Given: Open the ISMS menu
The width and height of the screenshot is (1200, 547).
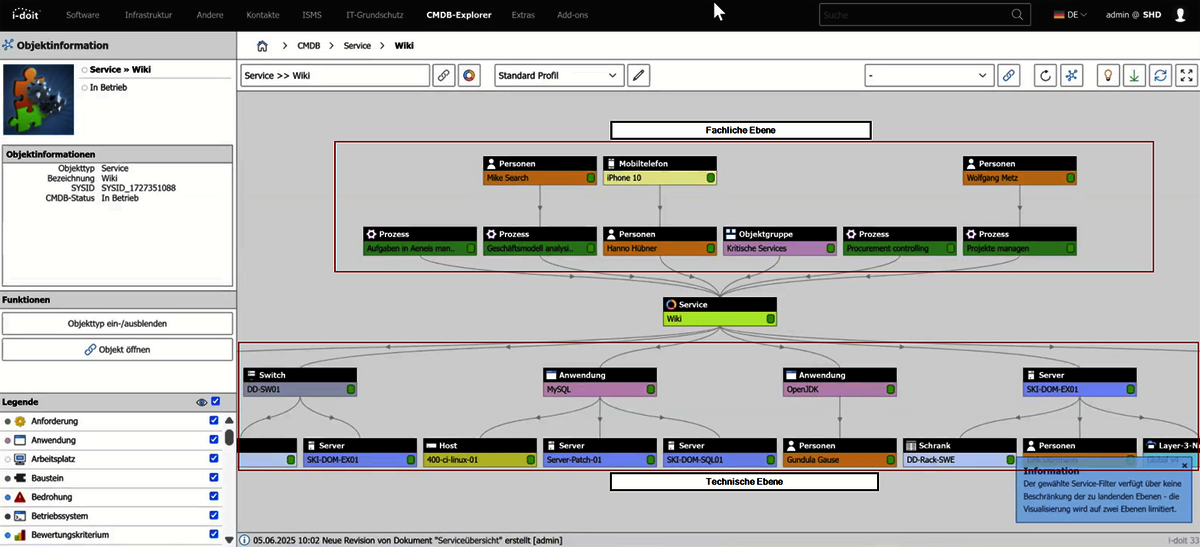Looking at the screenshot, I should pos(312,15).
